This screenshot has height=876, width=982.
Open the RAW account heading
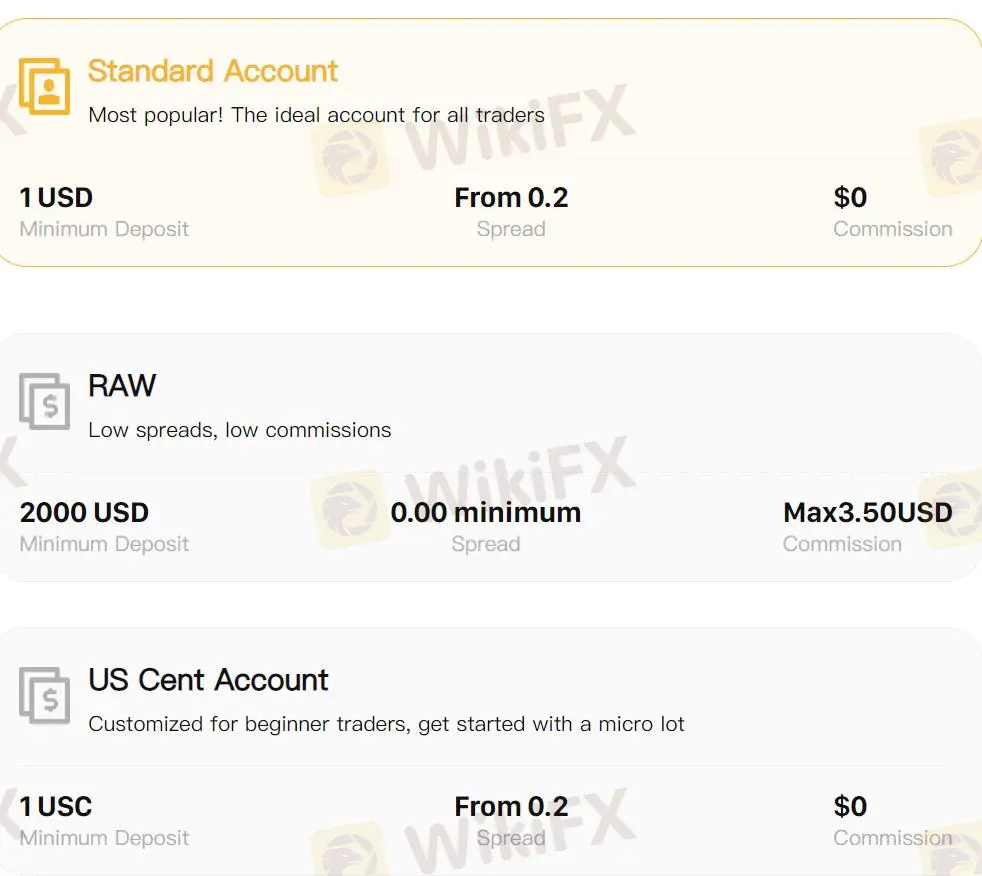[x=122, y=386]
